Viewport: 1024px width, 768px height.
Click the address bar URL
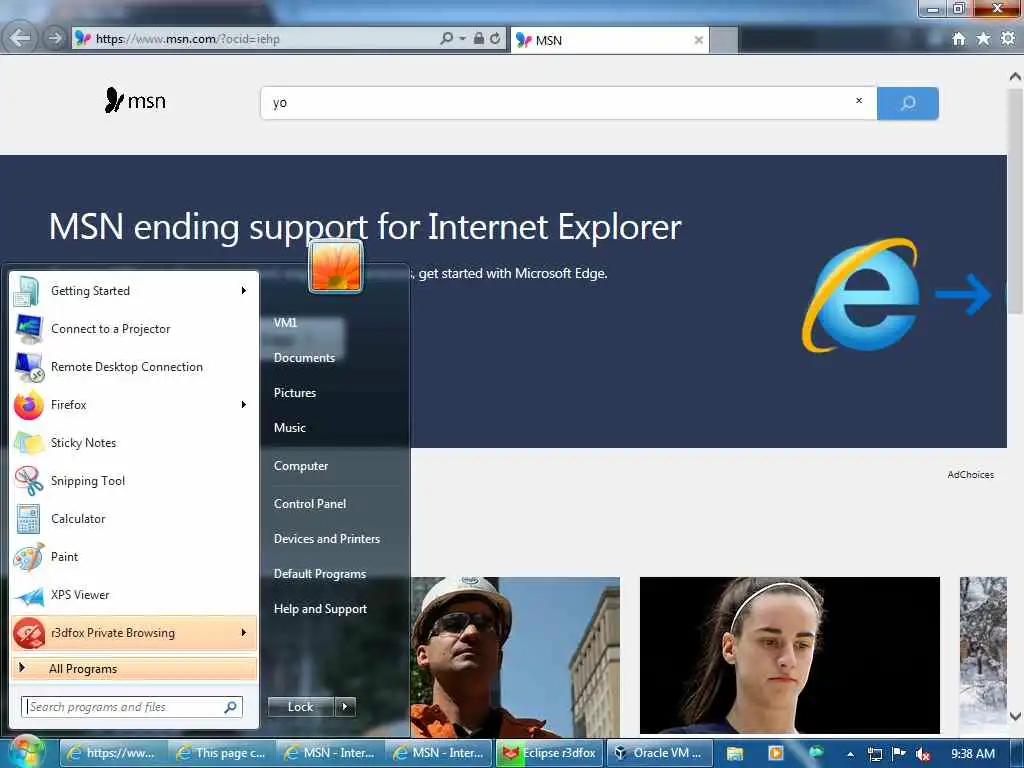pos(188,39)
